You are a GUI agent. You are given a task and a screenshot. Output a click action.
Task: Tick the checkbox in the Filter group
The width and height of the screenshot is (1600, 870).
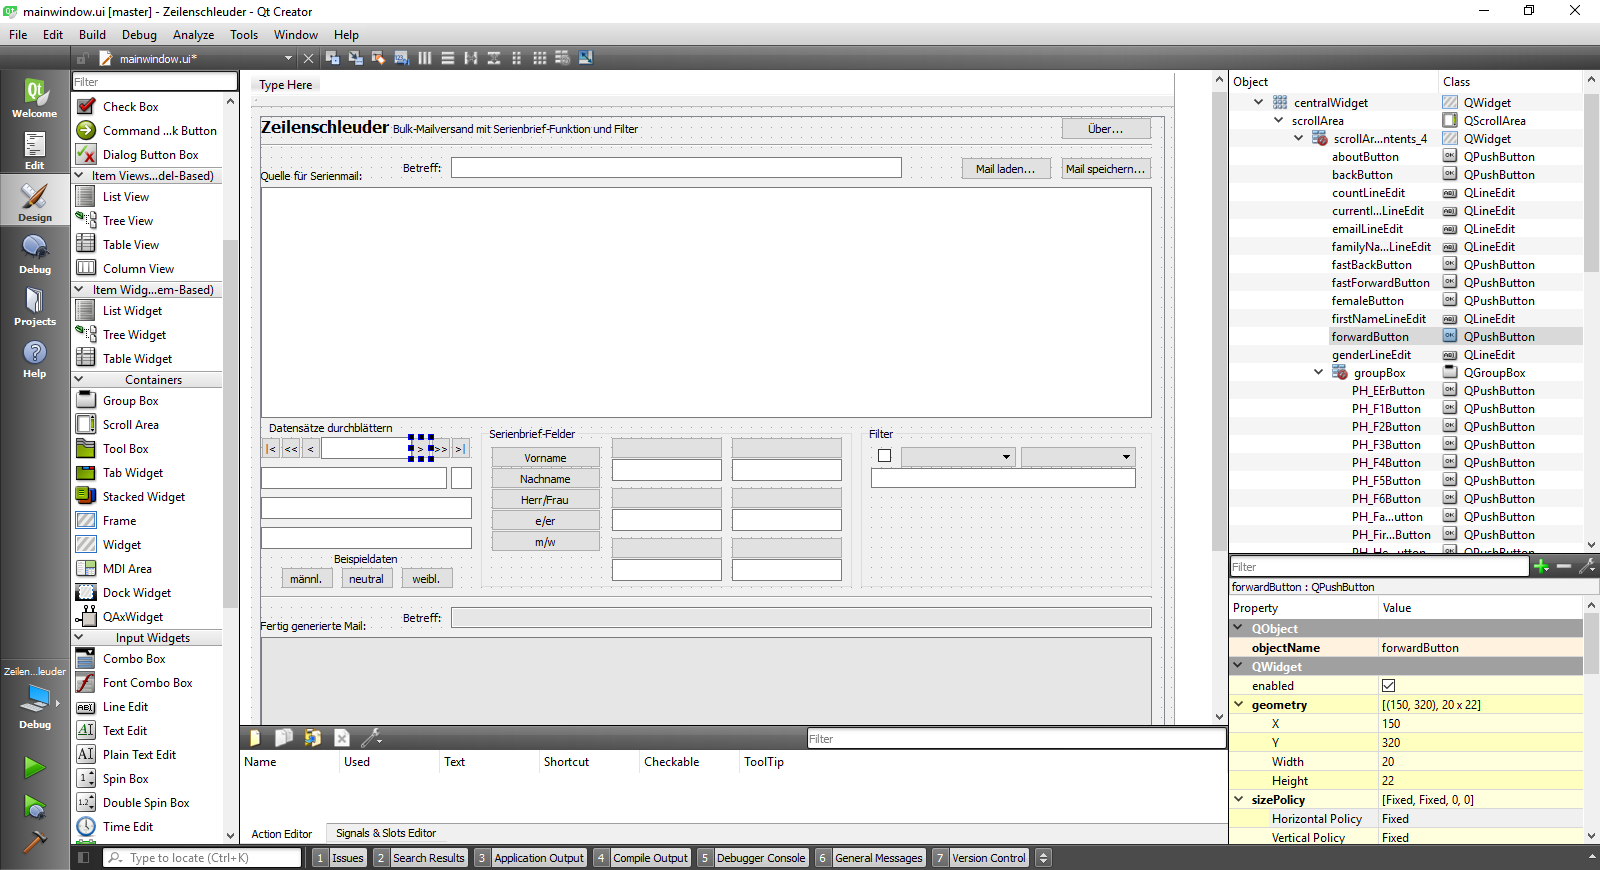884,456
